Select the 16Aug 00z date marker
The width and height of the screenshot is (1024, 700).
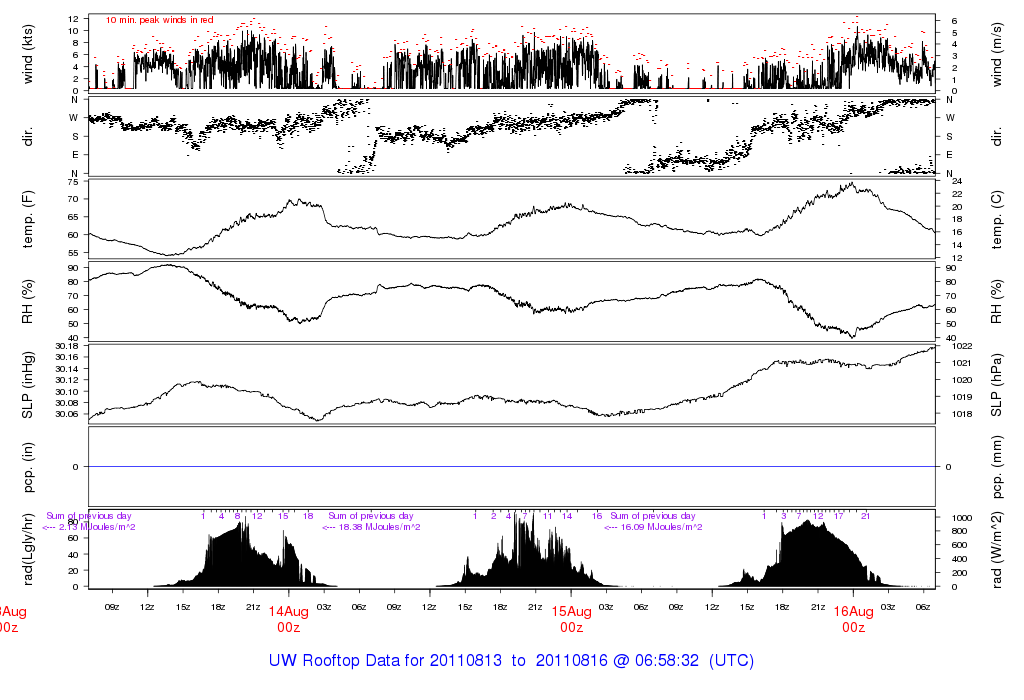tap(853, 619)
